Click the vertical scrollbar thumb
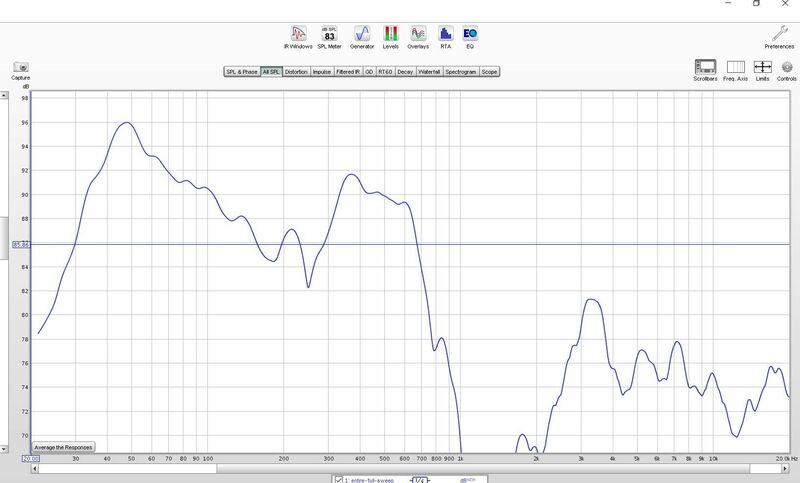 coord(4,238)
